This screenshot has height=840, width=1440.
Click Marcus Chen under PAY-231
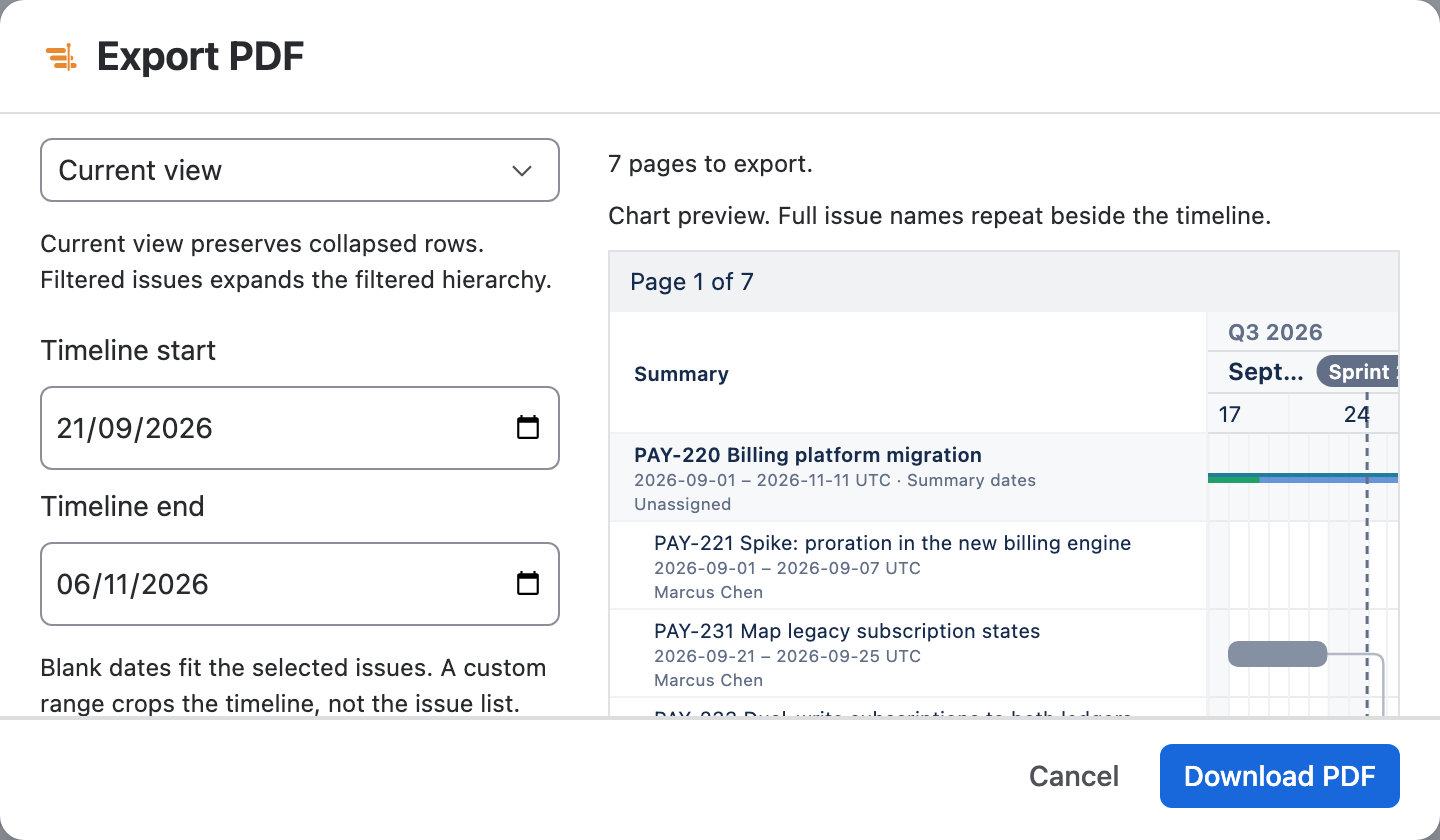[x=708, y=680]
